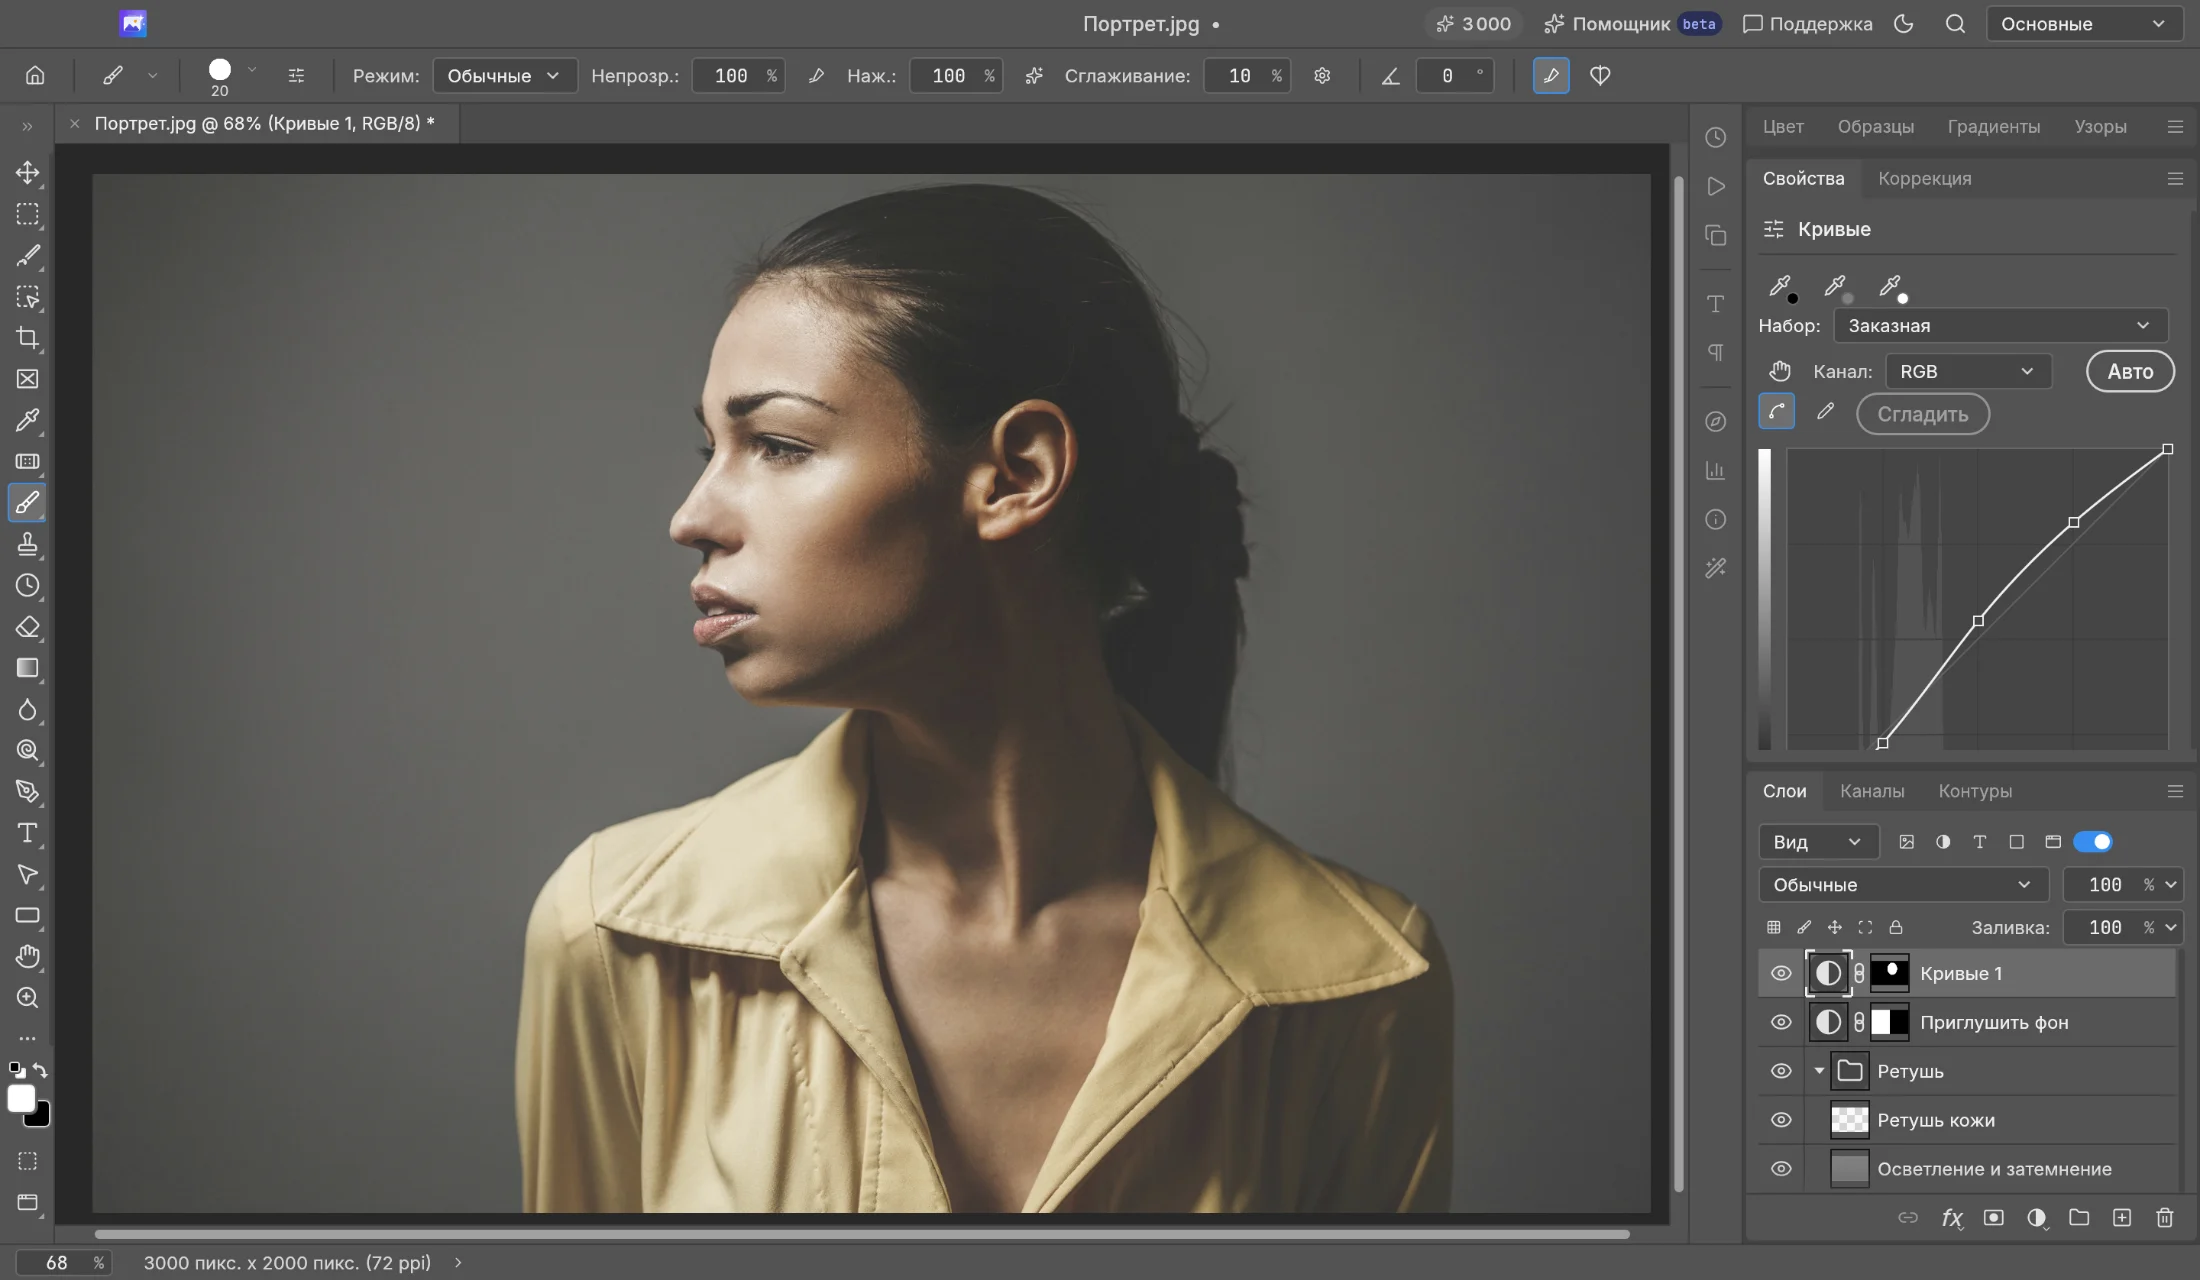Open the Градиенты tab
Viewport: 2200px width, 1280px height.
point(1993,127)
